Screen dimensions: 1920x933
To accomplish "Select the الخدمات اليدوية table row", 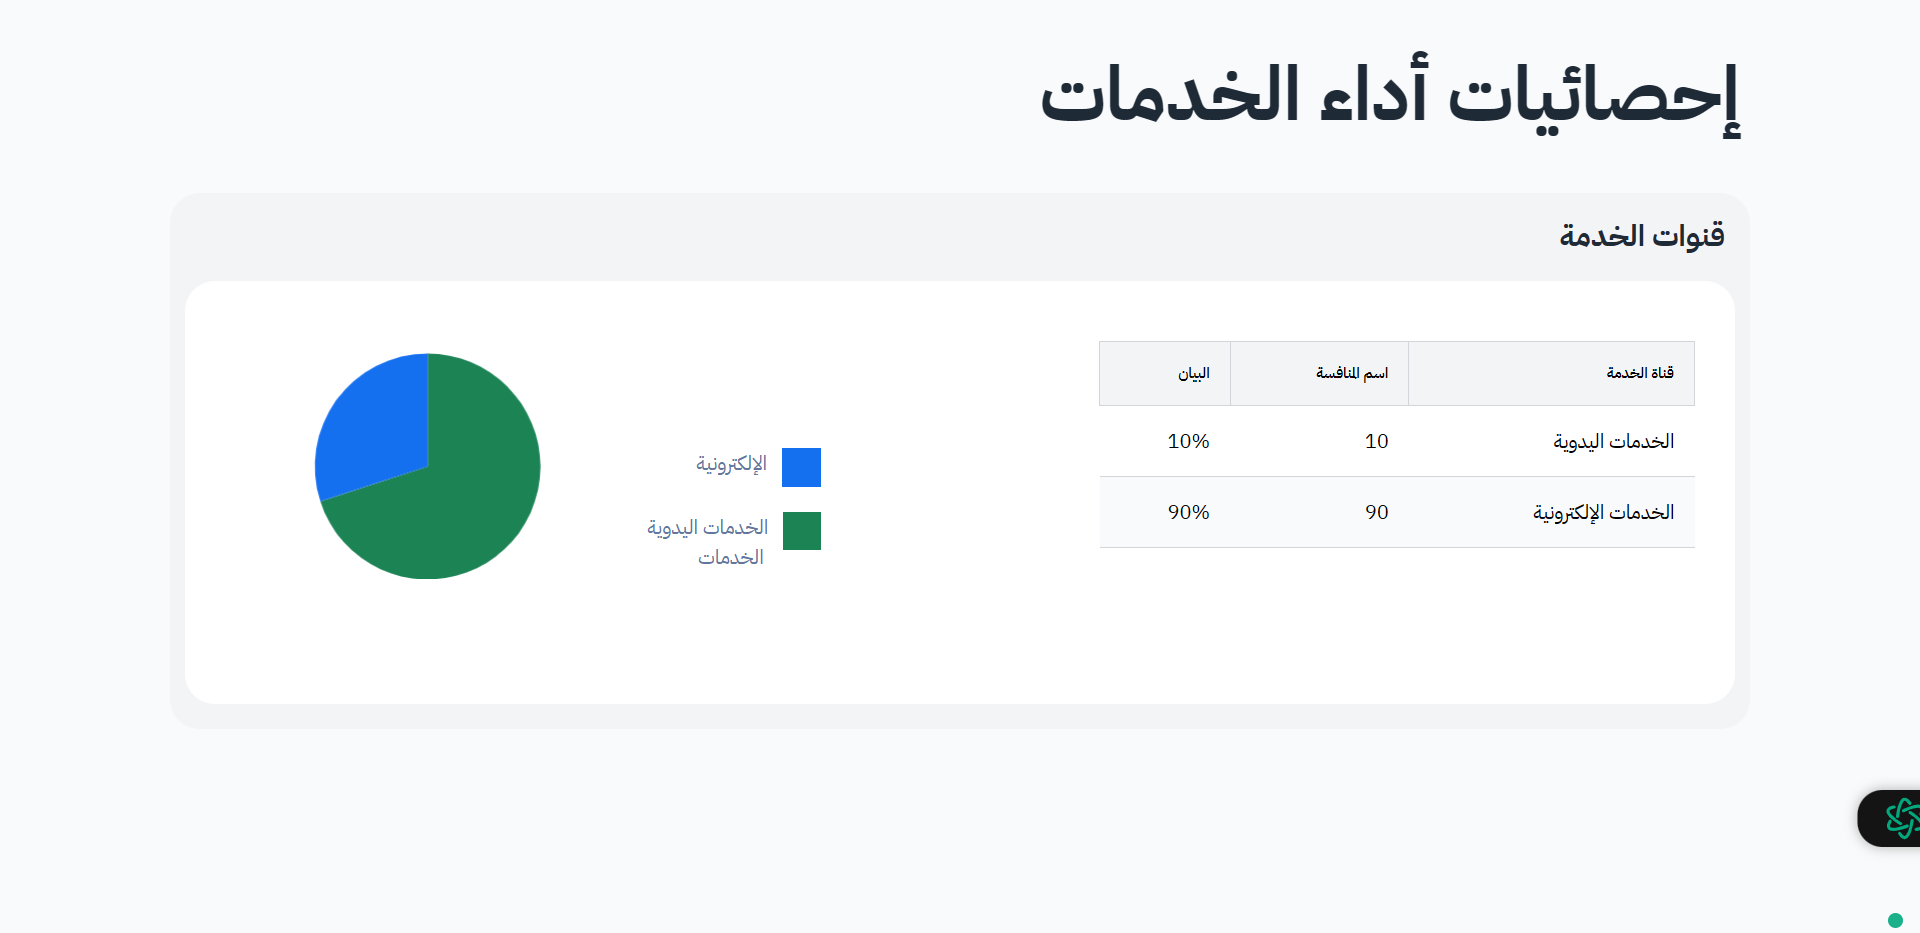I will (x=1397, y=441).
